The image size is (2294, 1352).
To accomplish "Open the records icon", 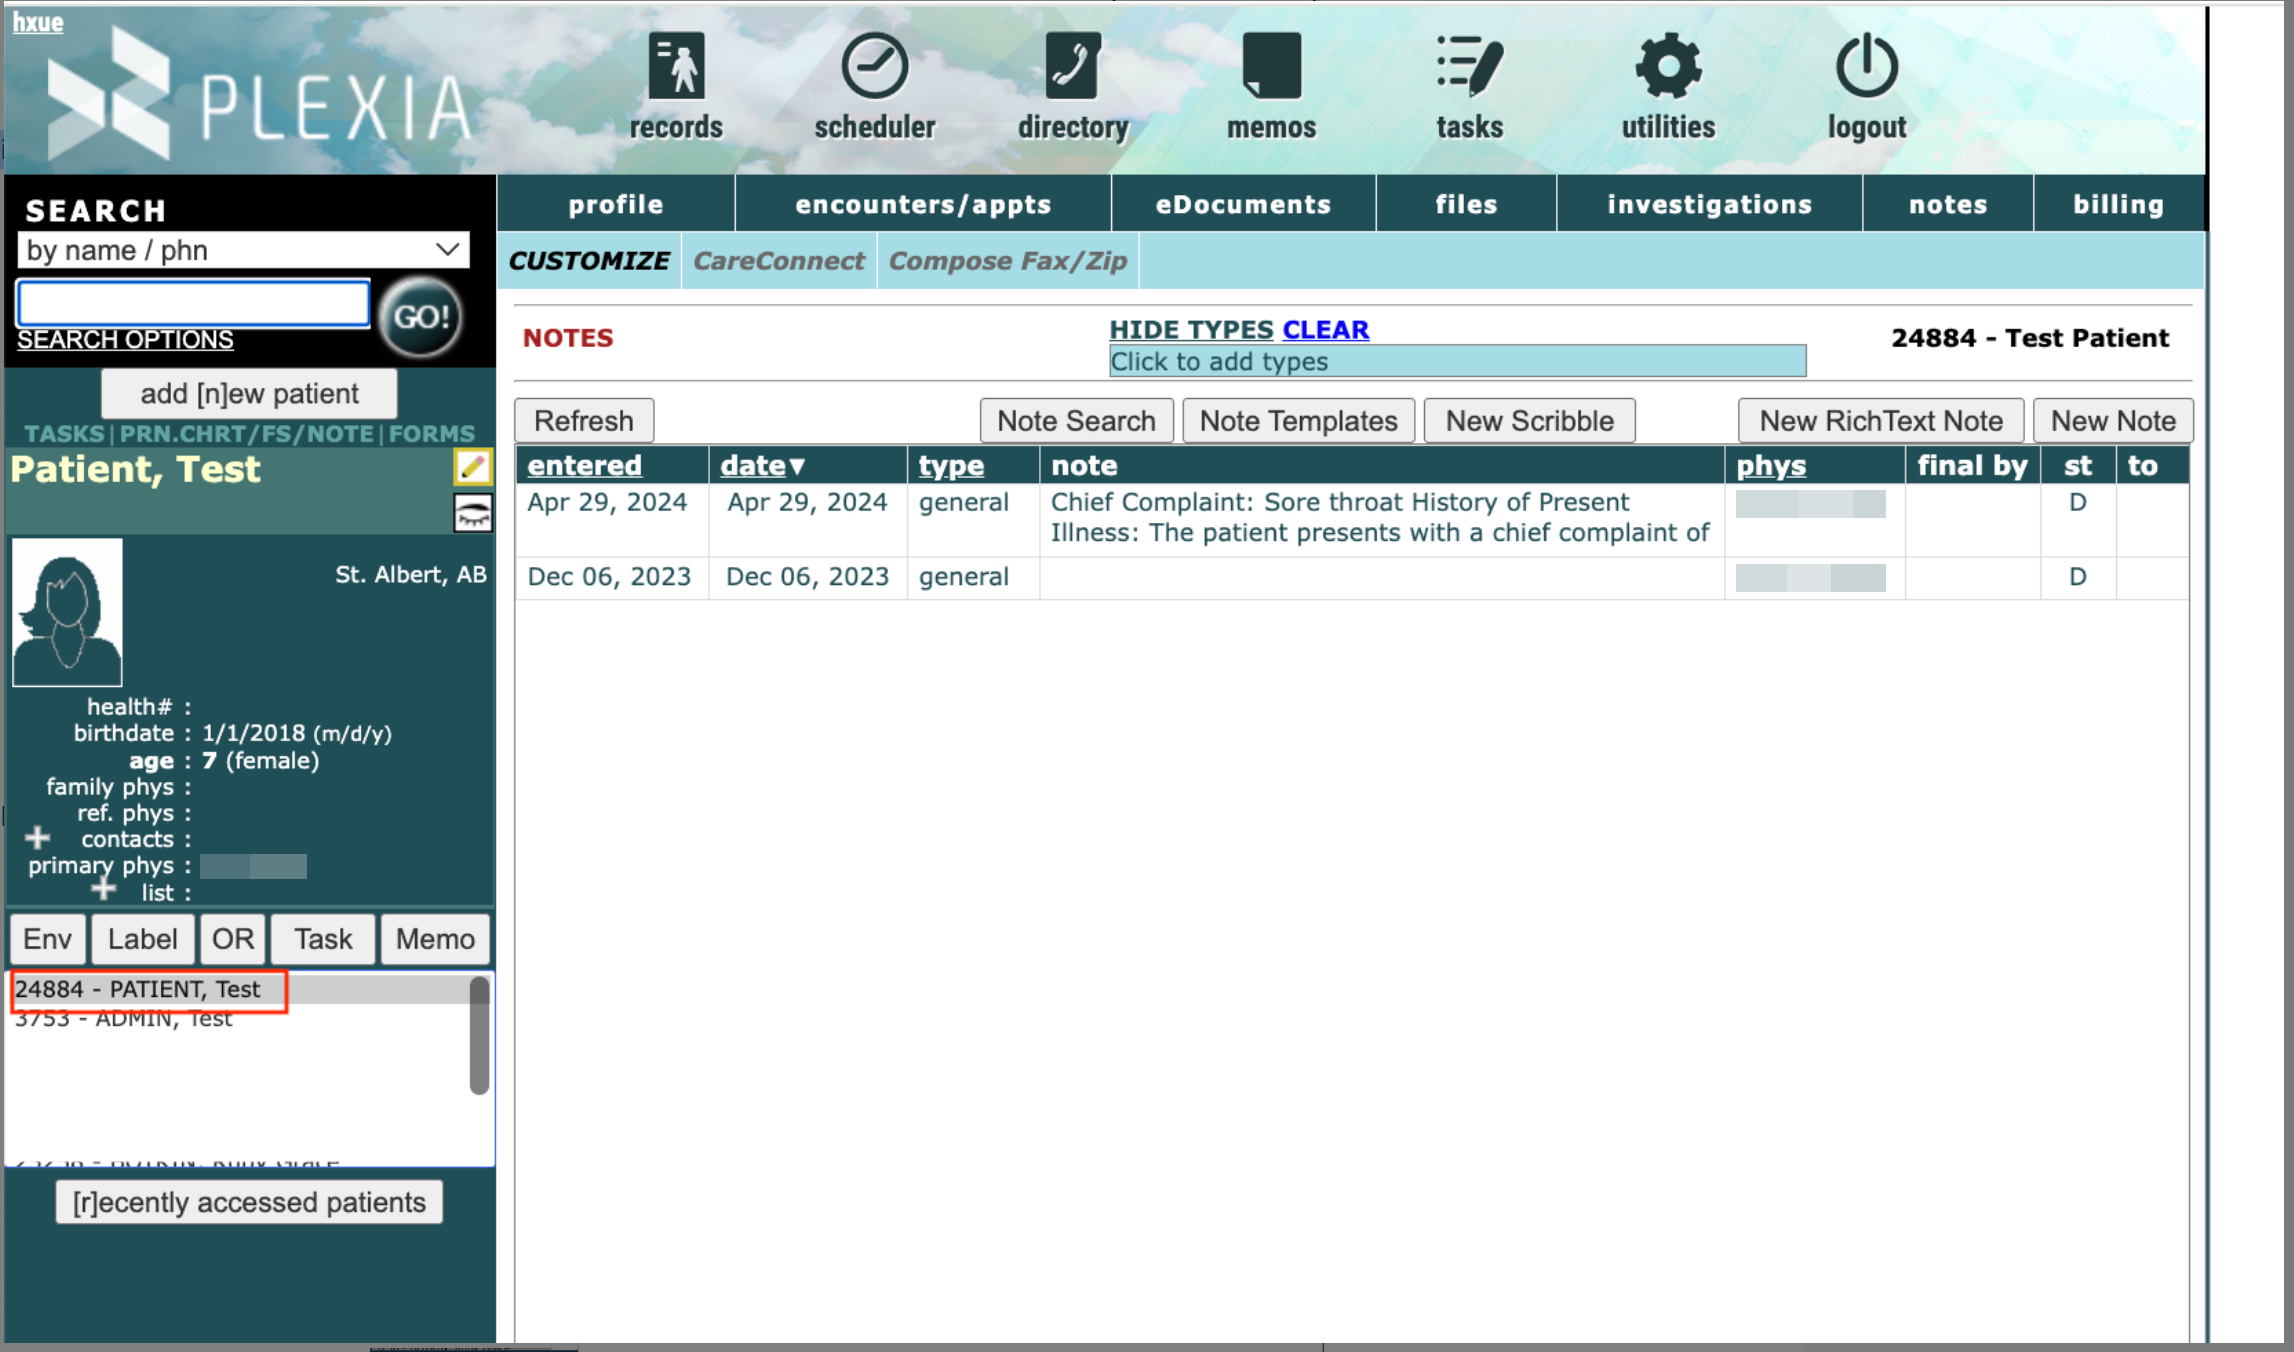I will pos(677,66).
